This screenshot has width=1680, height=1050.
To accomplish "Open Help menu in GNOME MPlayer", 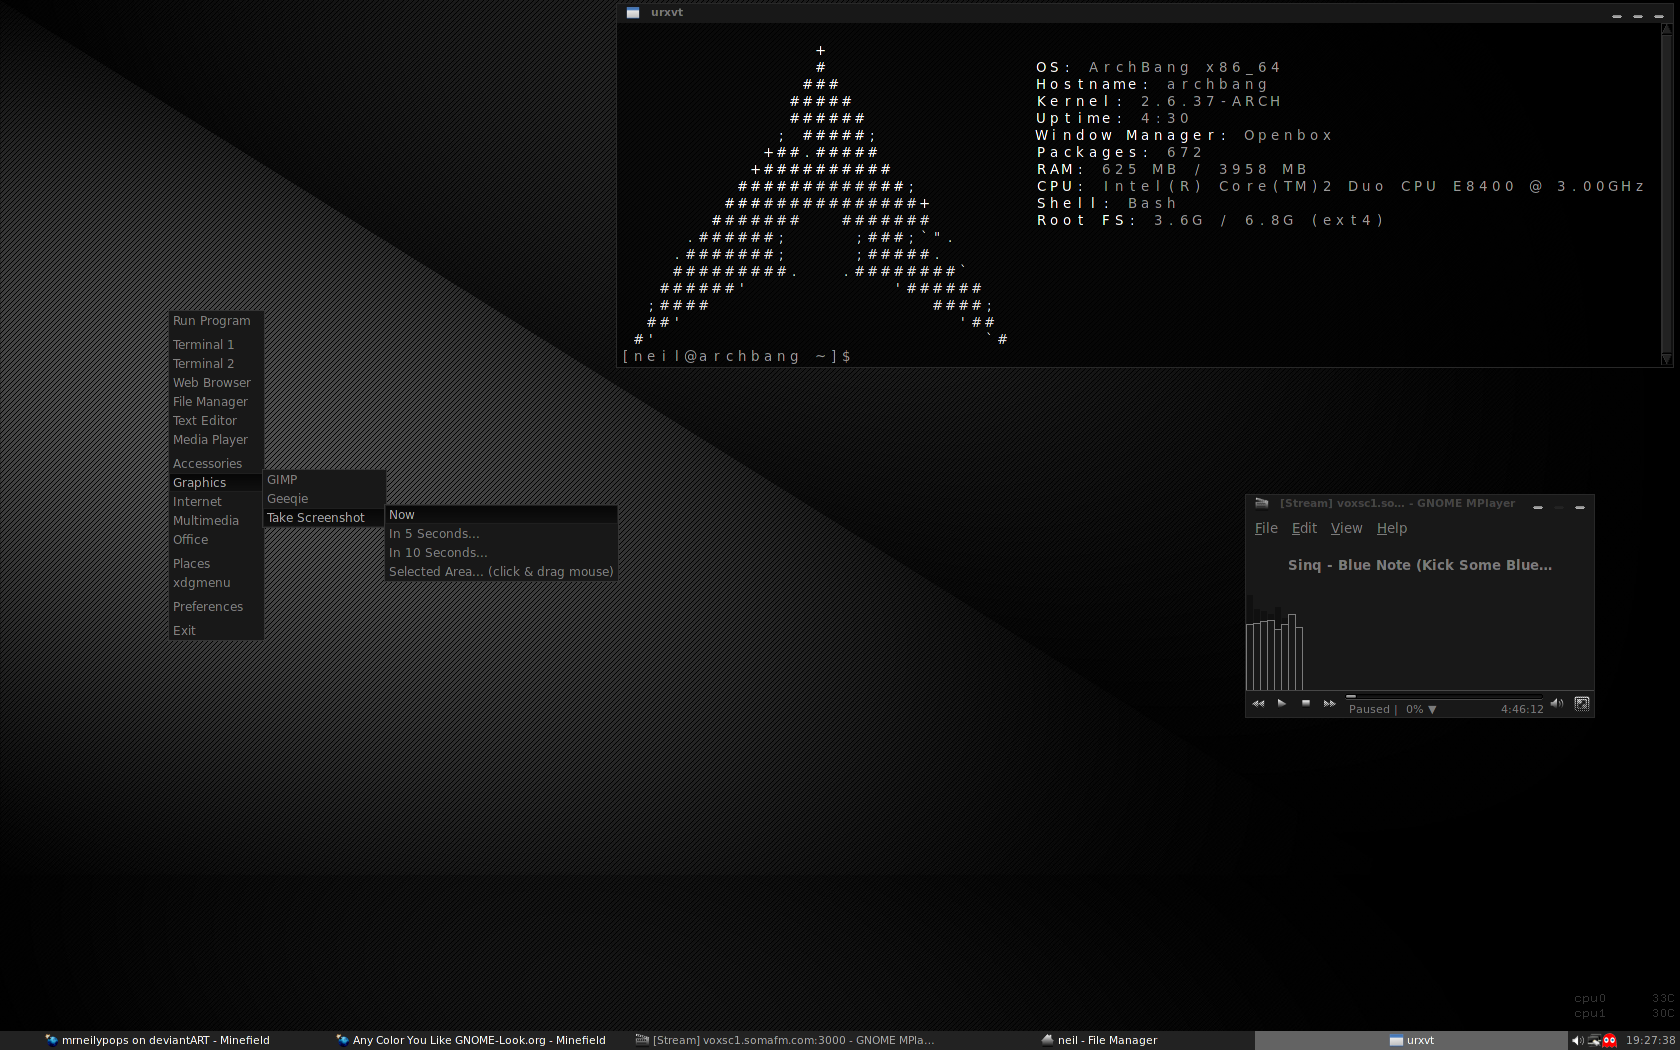I will click(1392, 528).
